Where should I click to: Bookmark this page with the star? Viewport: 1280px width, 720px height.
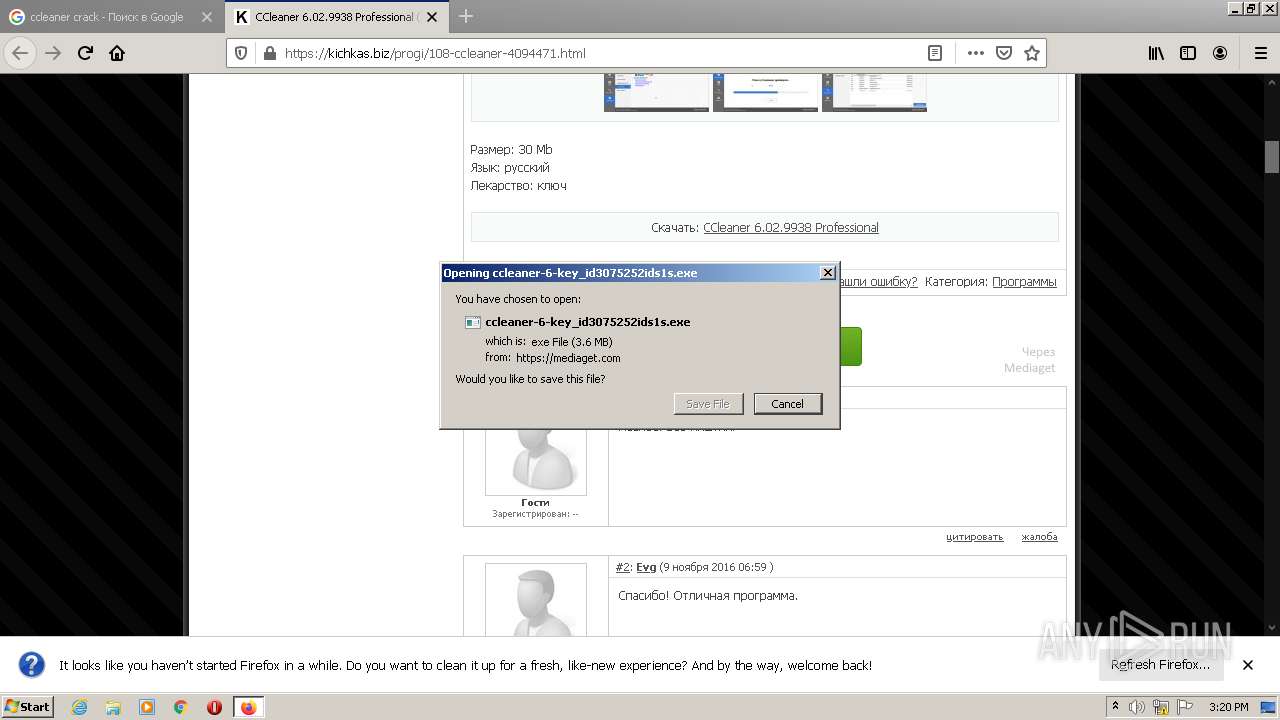click(x=1032, y=53)
